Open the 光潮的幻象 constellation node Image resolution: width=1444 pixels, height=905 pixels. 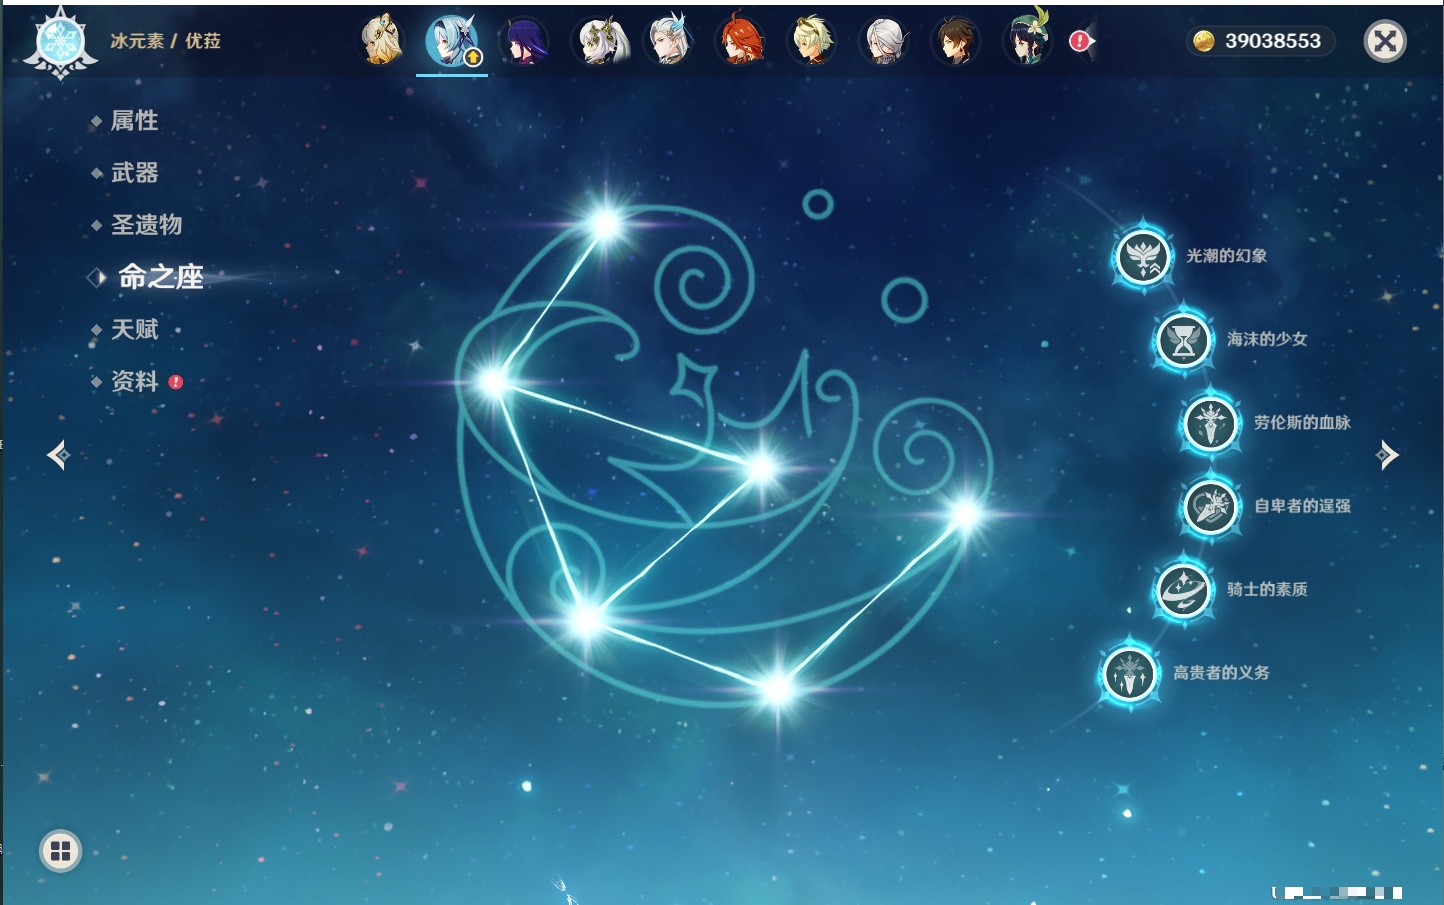[x=1142, y=257]
